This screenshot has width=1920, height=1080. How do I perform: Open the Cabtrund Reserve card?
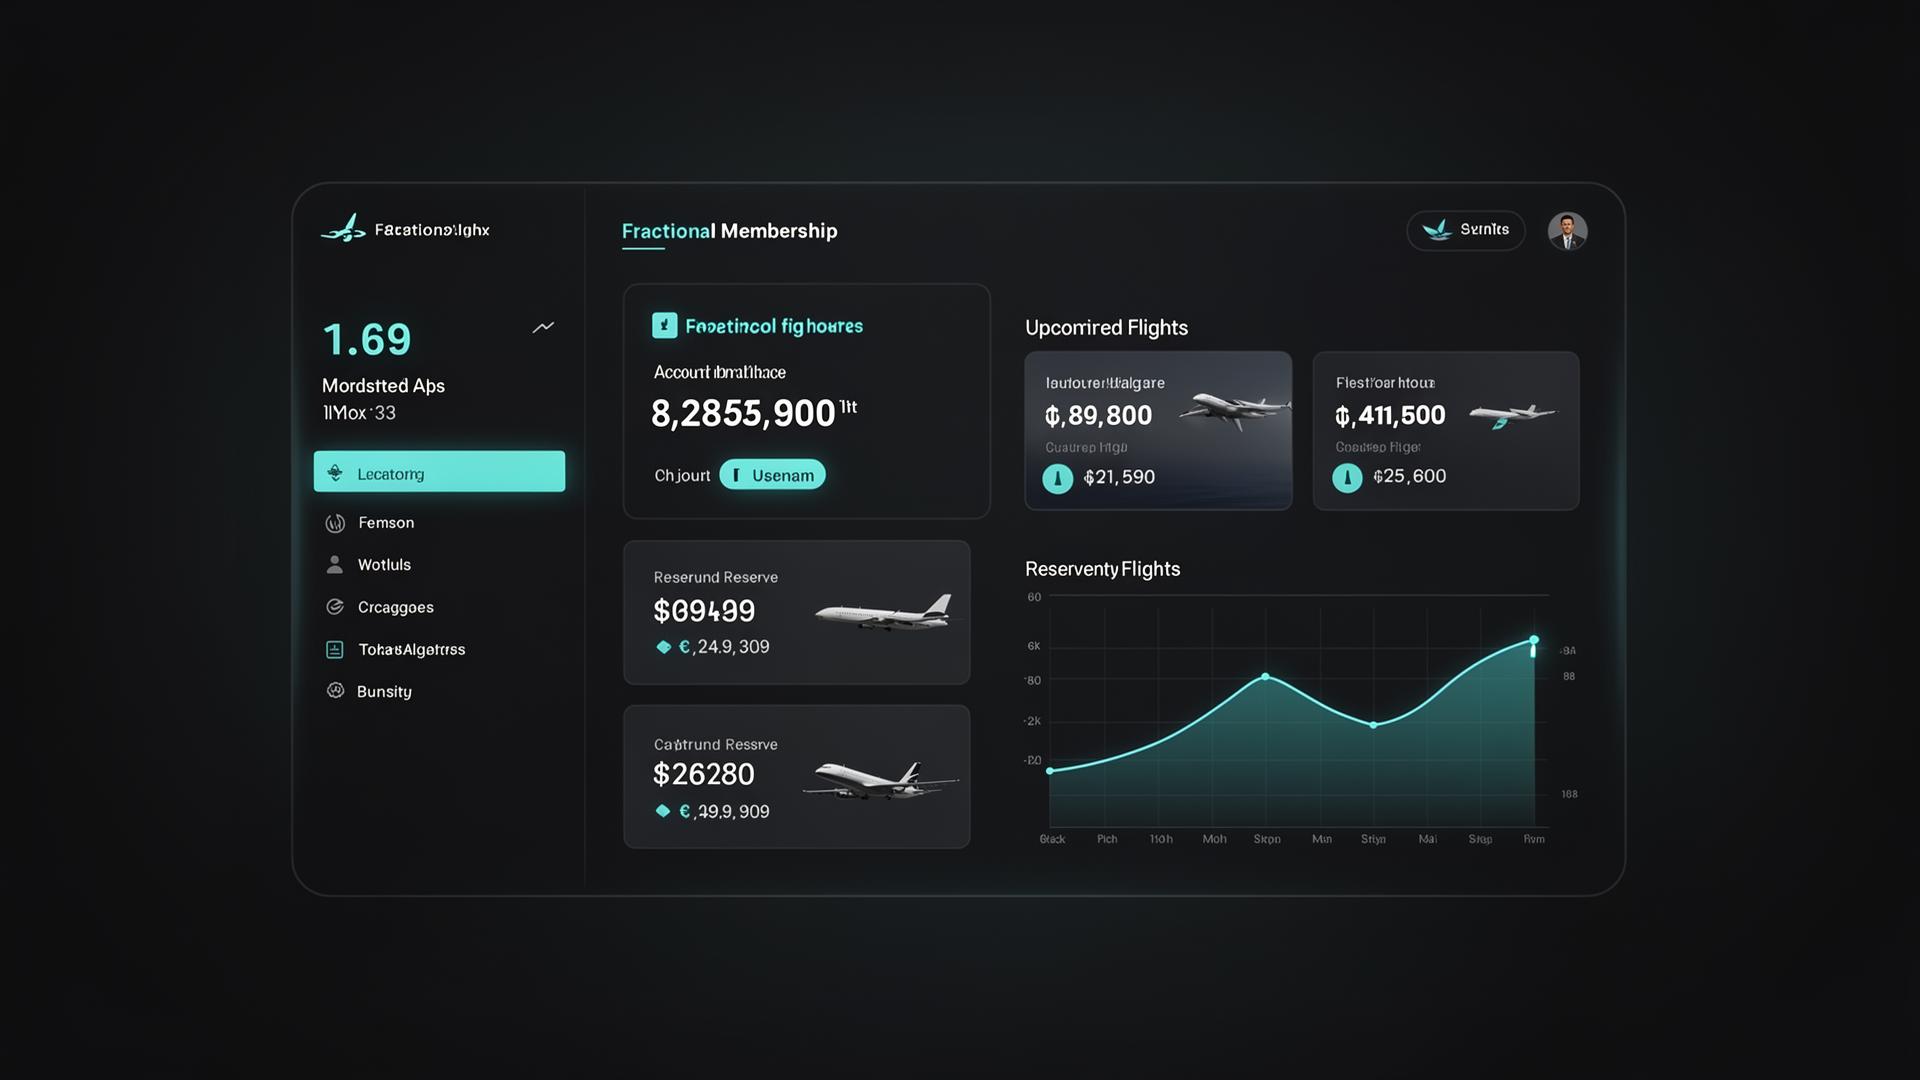click(x=796, y=777)
